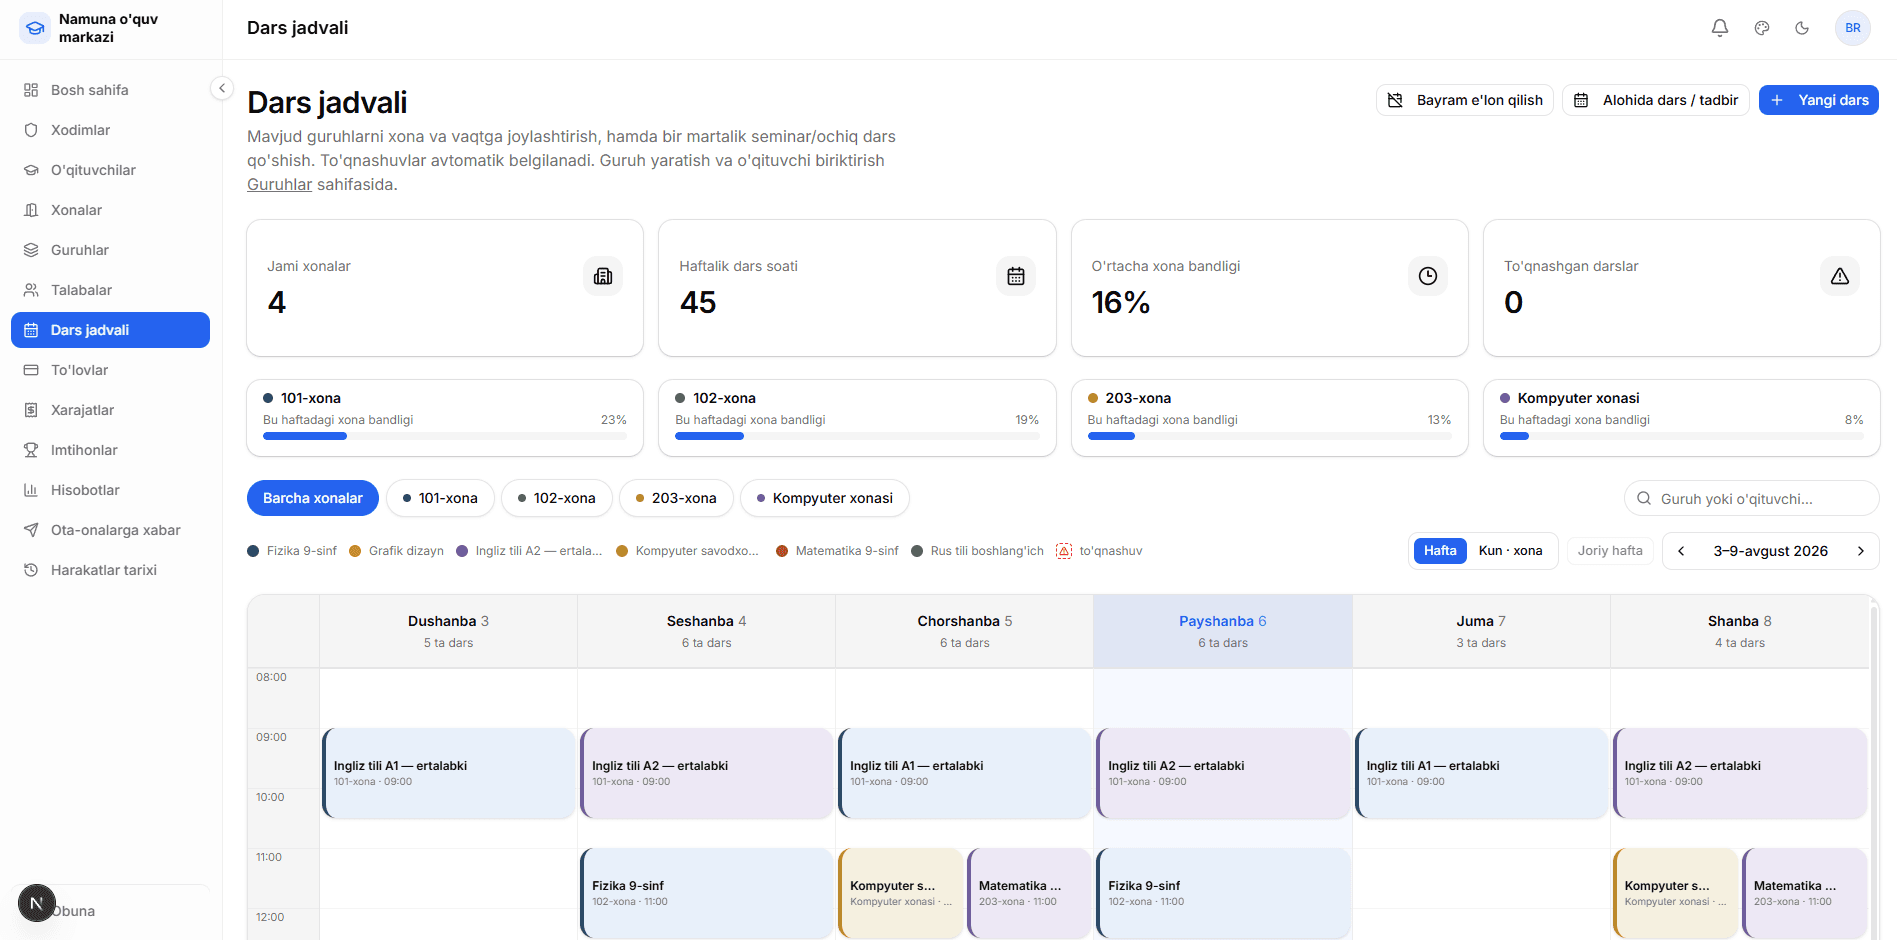1897x940 pixels.
Task: Open the BR user avatar menu
Action: [x=1853, y=28]
